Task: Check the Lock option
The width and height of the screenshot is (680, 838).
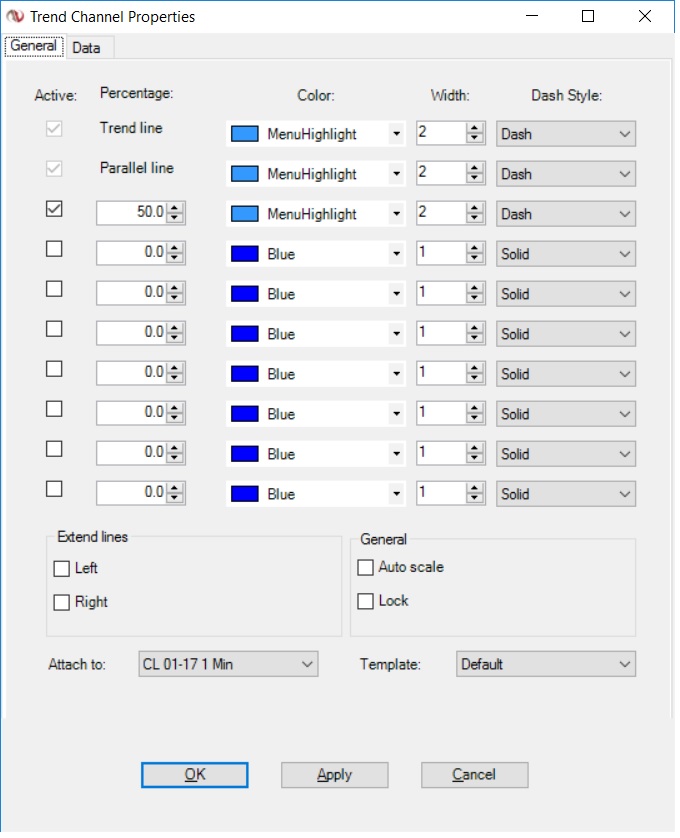Action: tap(366, 602)
